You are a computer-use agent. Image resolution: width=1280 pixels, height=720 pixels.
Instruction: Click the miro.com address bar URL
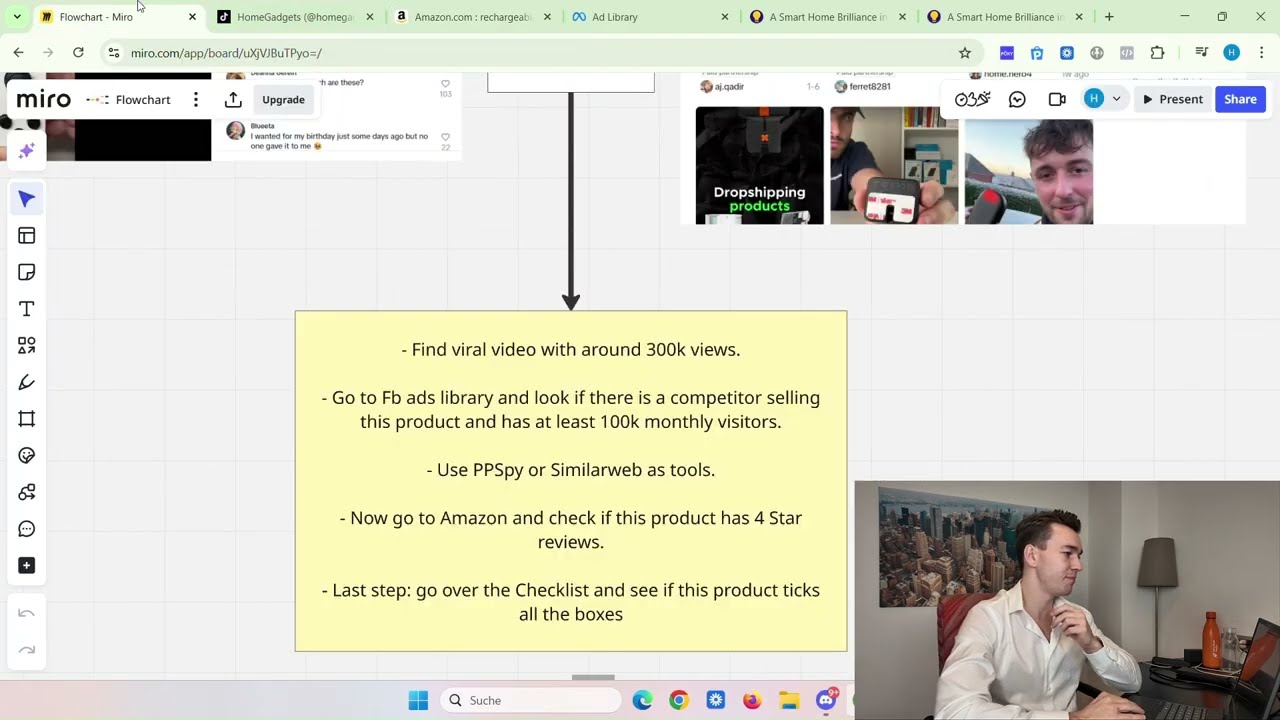[x=226, y=53]
